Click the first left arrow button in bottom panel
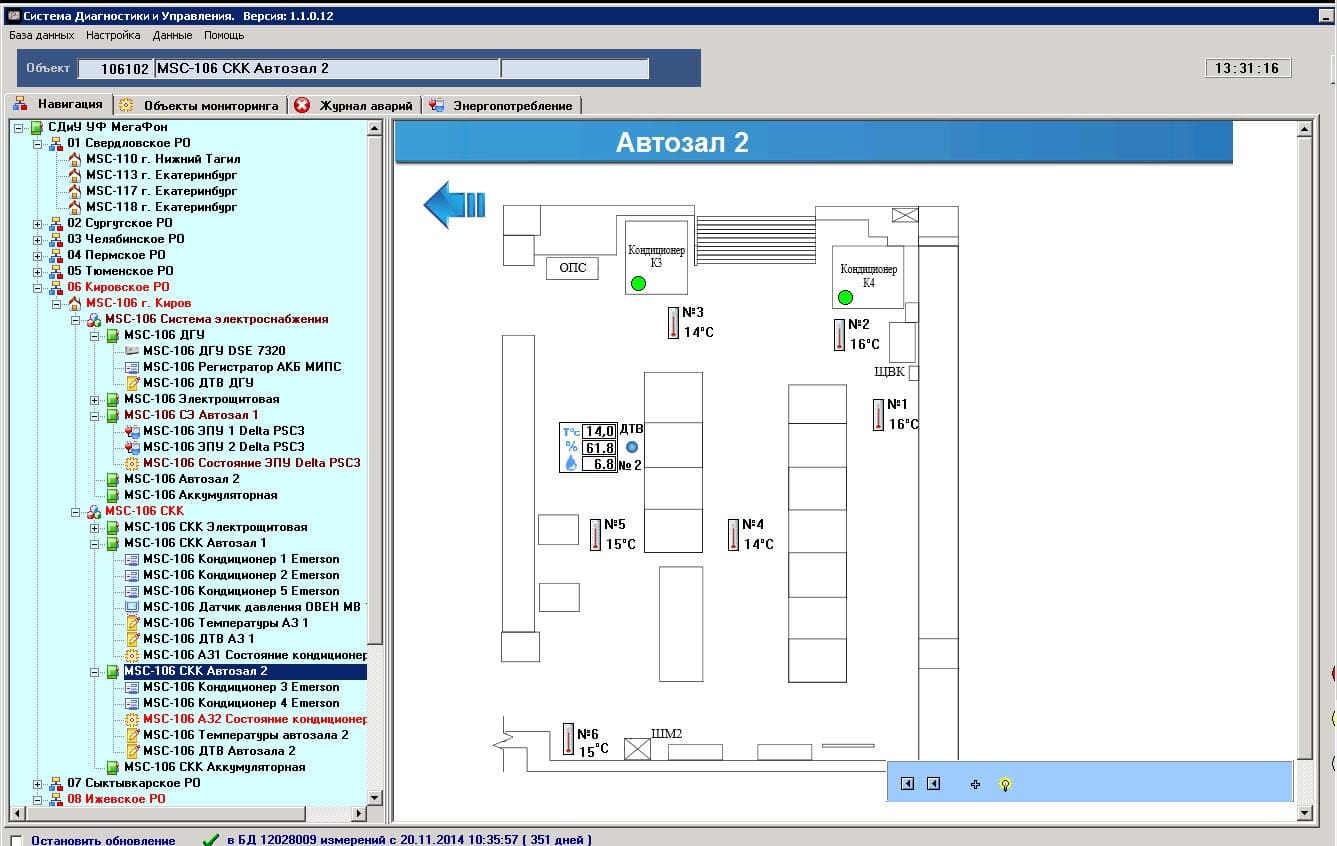 click(x=907, y=784)
